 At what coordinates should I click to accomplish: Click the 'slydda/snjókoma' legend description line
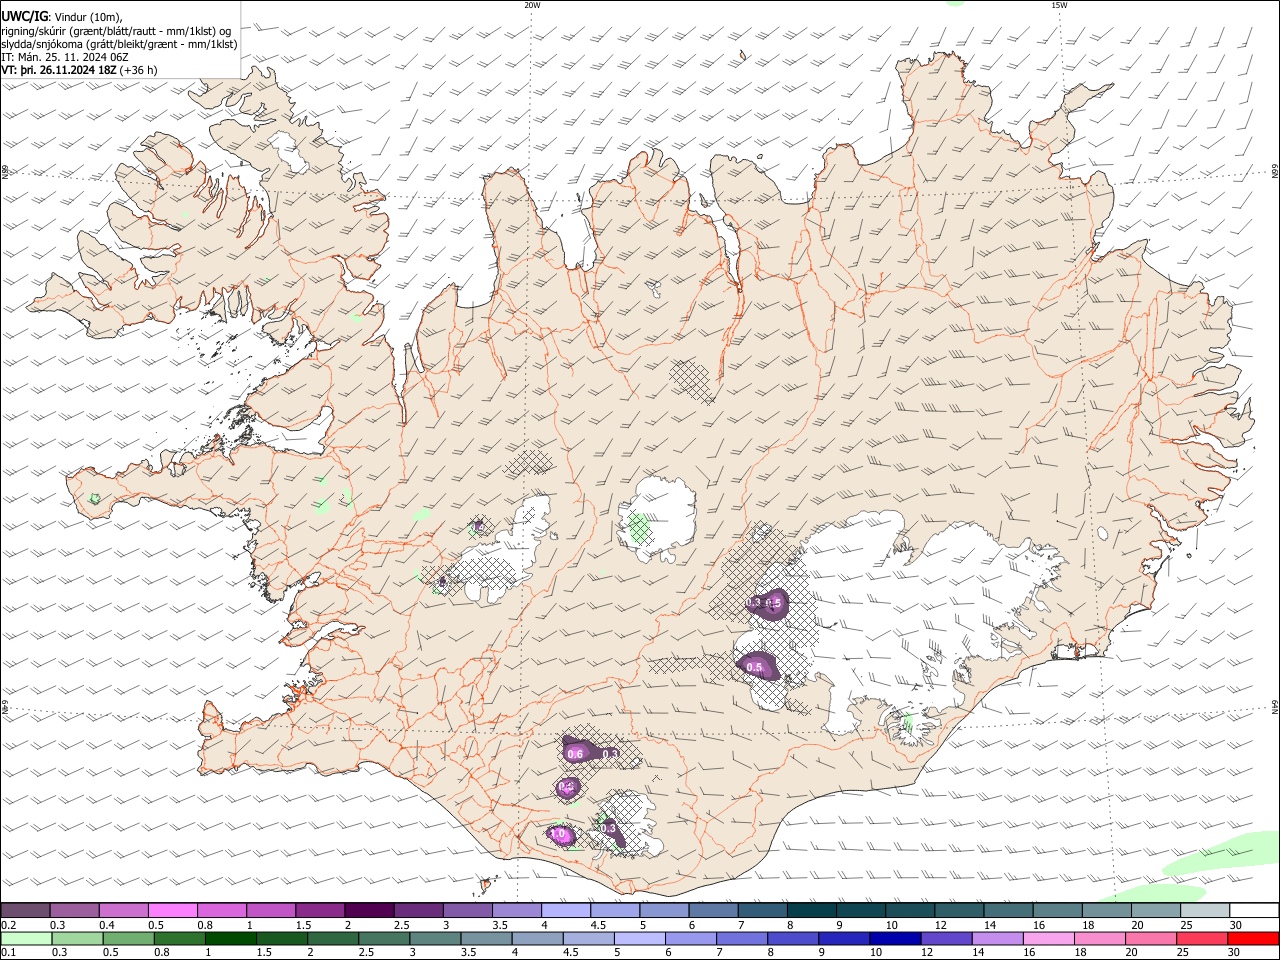(119, 45)
